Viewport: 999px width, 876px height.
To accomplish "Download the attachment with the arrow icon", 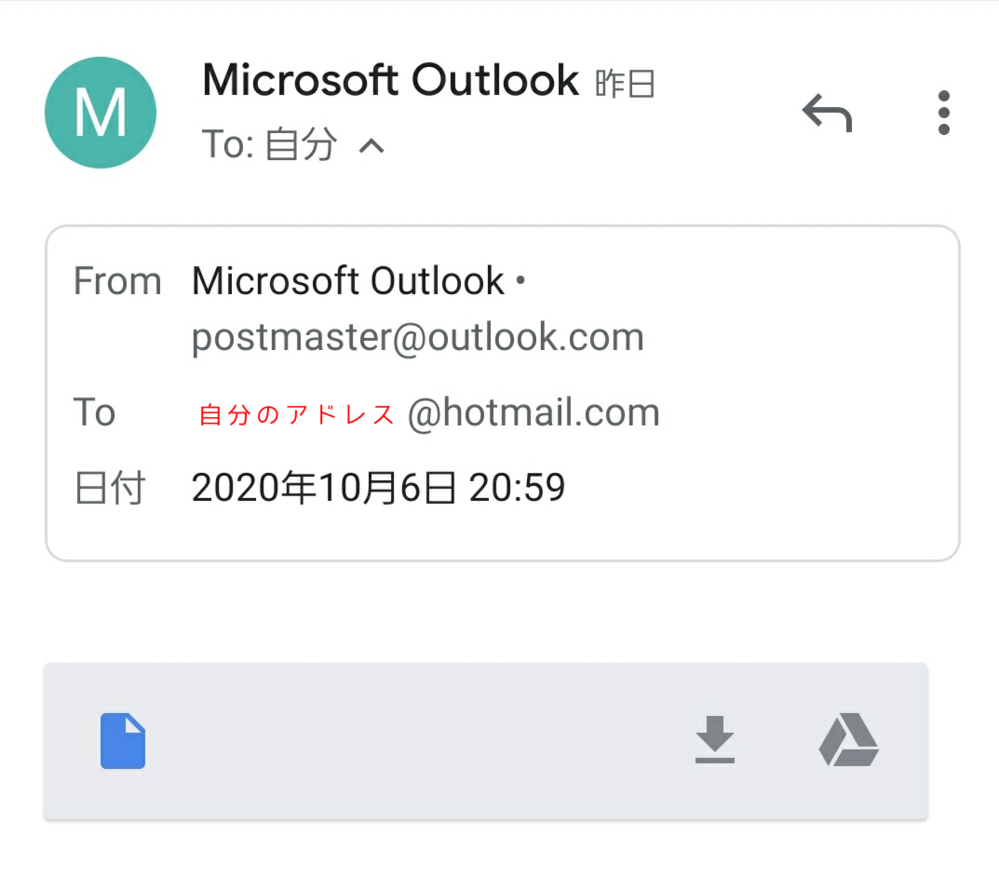I will pos(715,741).
